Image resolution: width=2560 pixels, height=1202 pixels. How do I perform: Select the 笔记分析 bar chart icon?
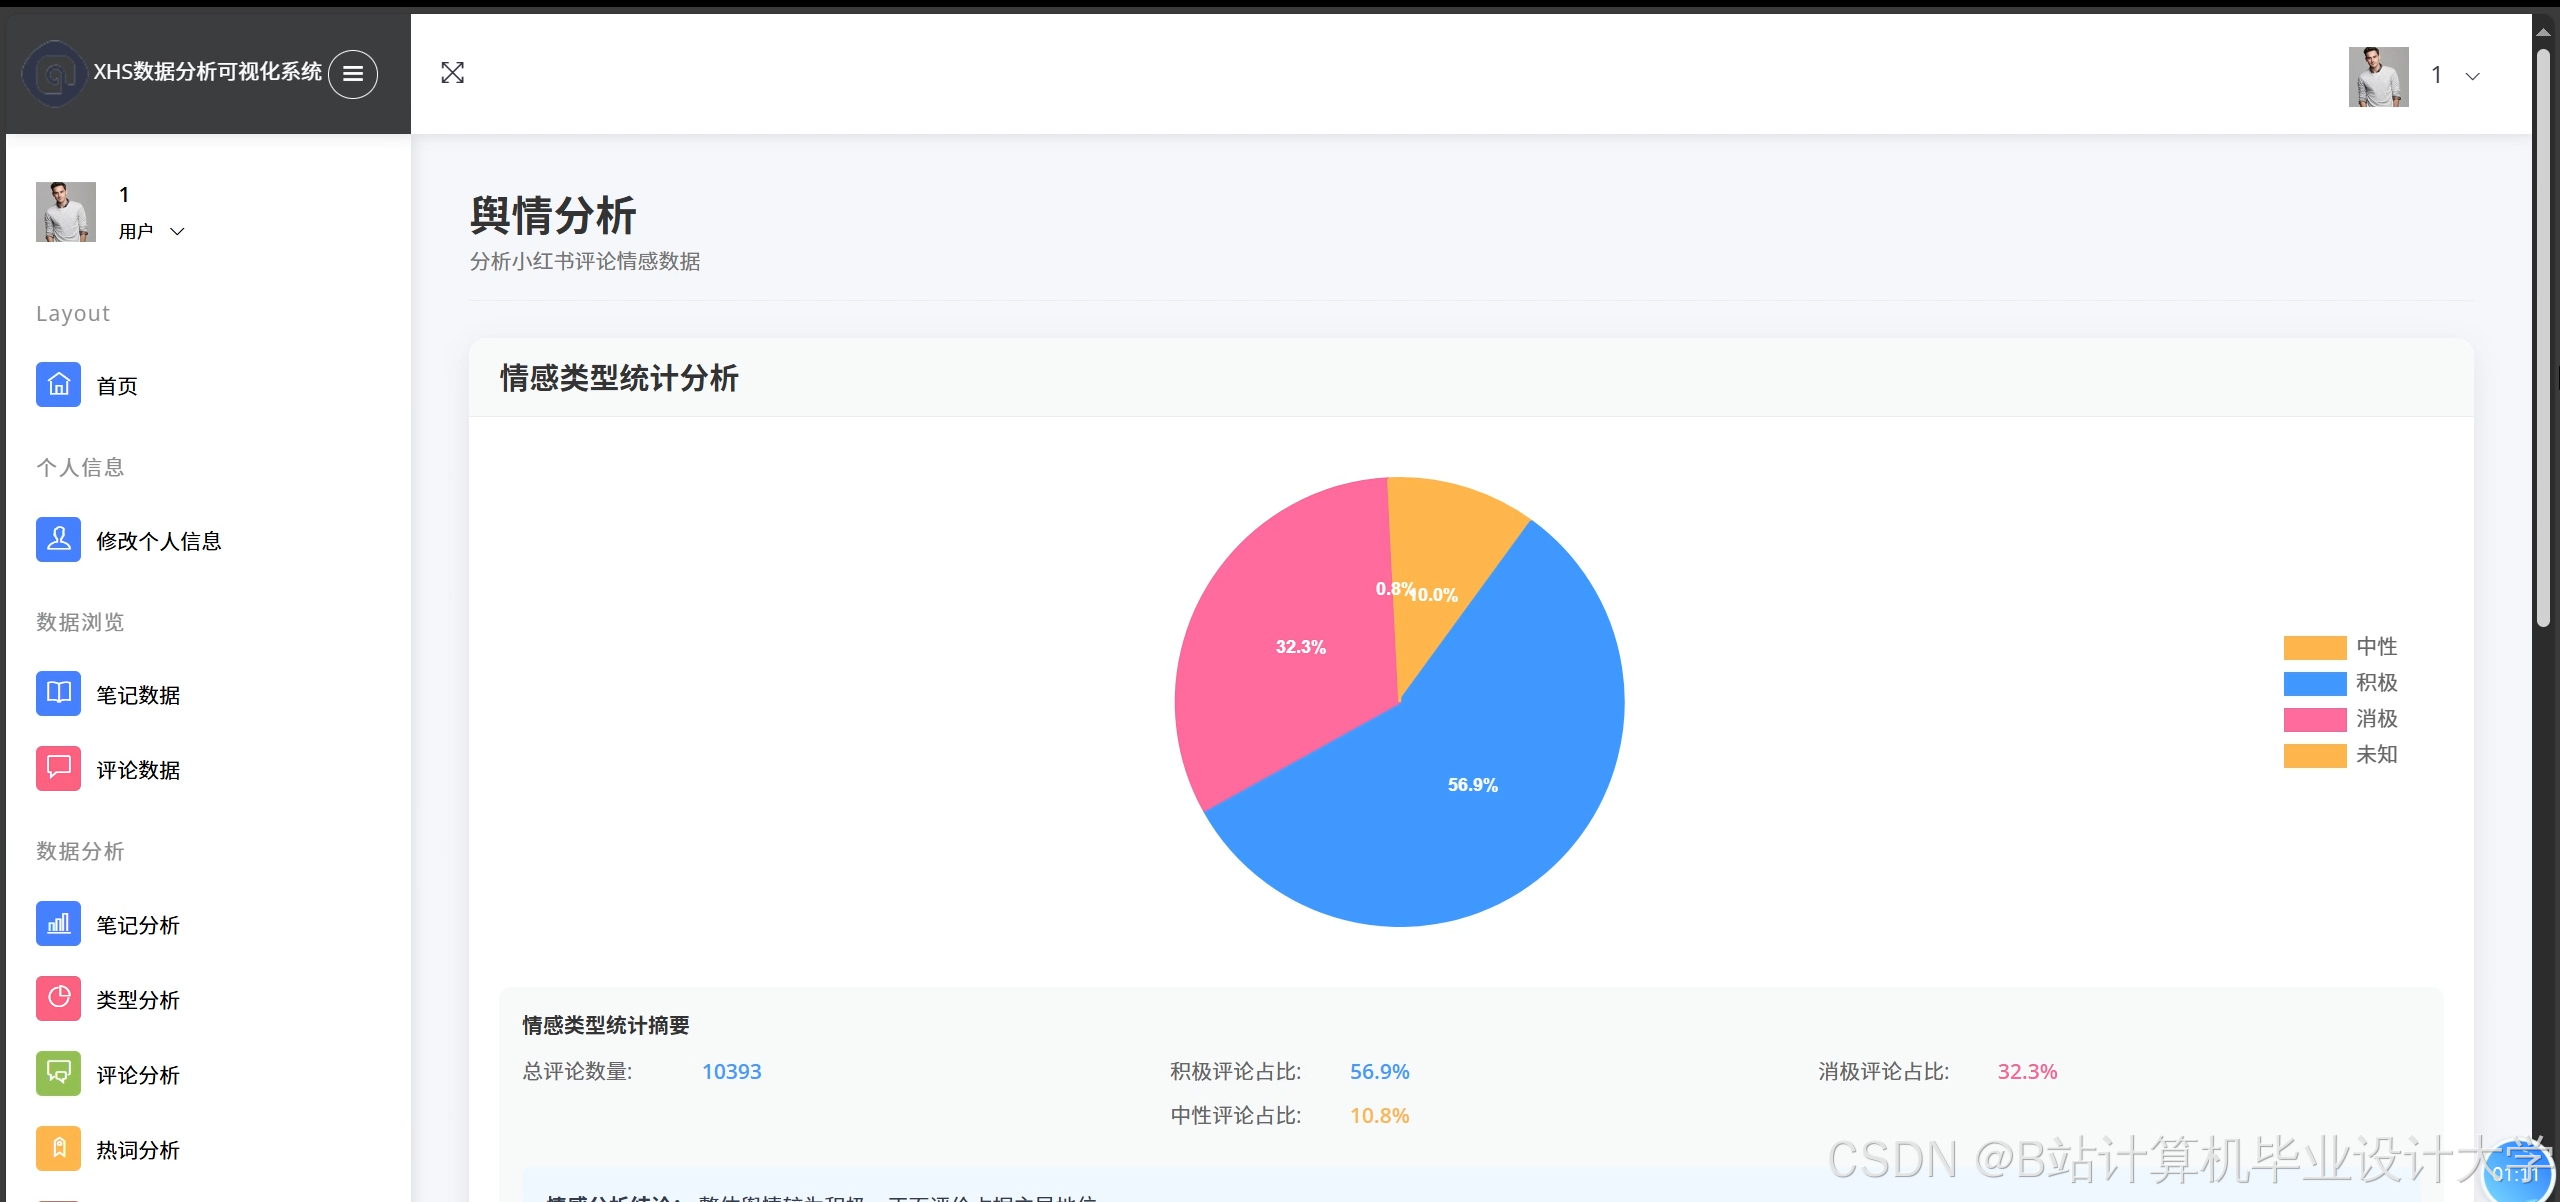pos(58,923)
